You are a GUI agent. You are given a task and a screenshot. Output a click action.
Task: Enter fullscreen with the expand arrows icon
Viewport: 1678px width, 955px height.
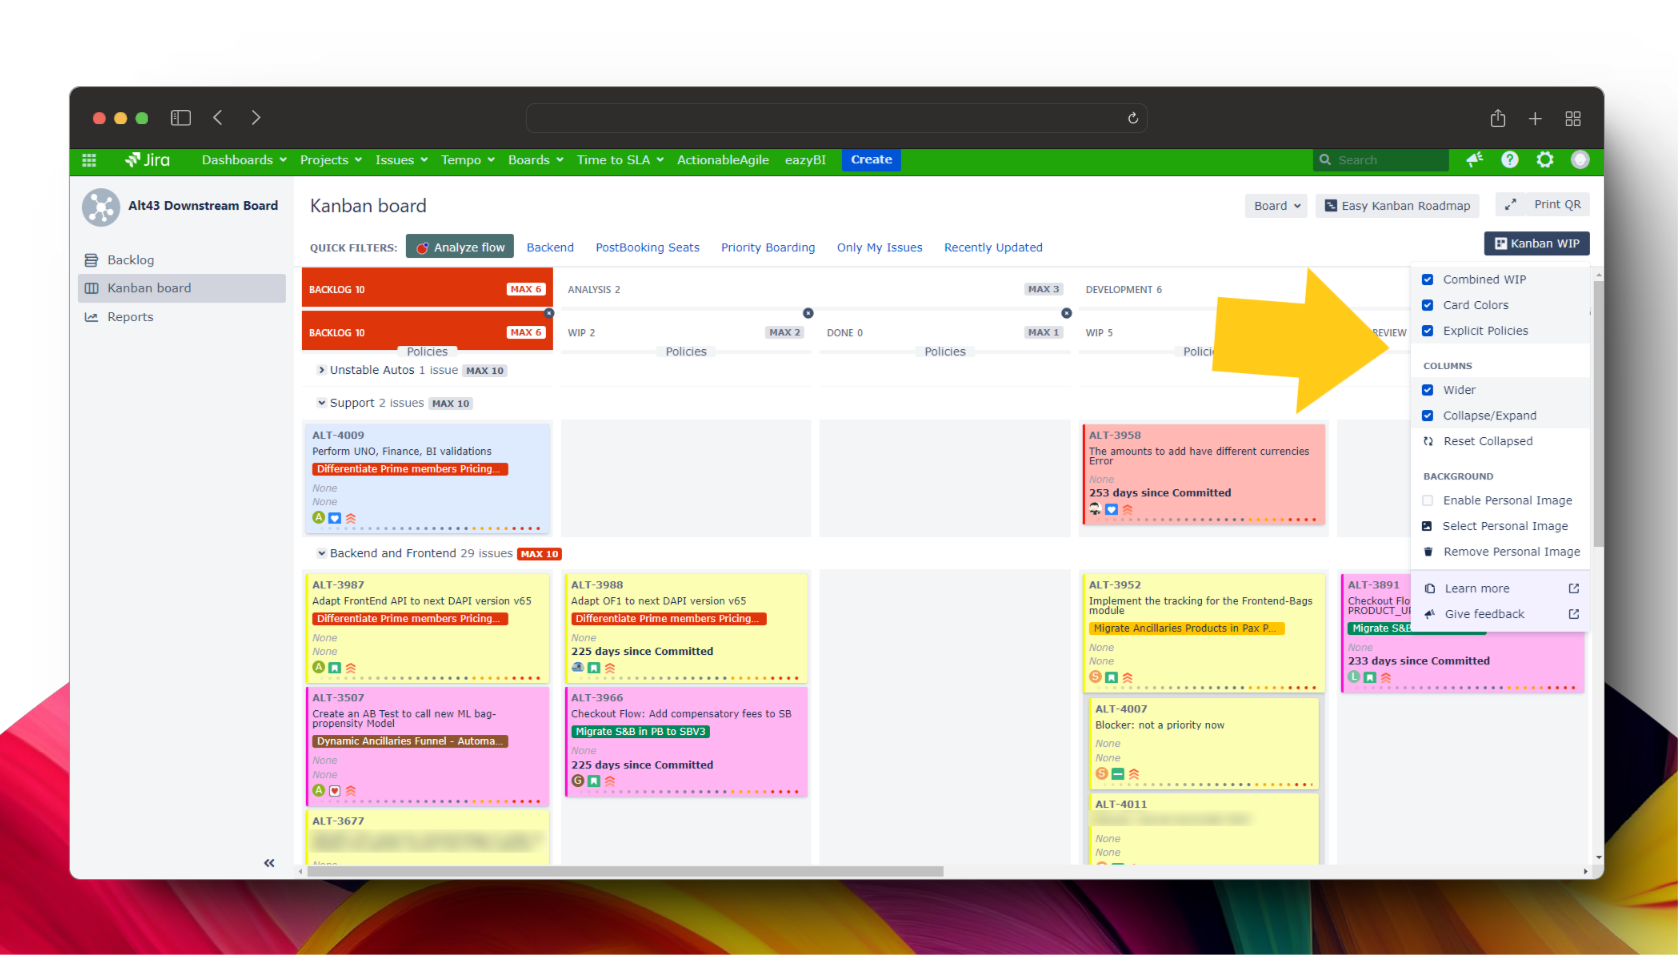click(x=1511, y=204)
